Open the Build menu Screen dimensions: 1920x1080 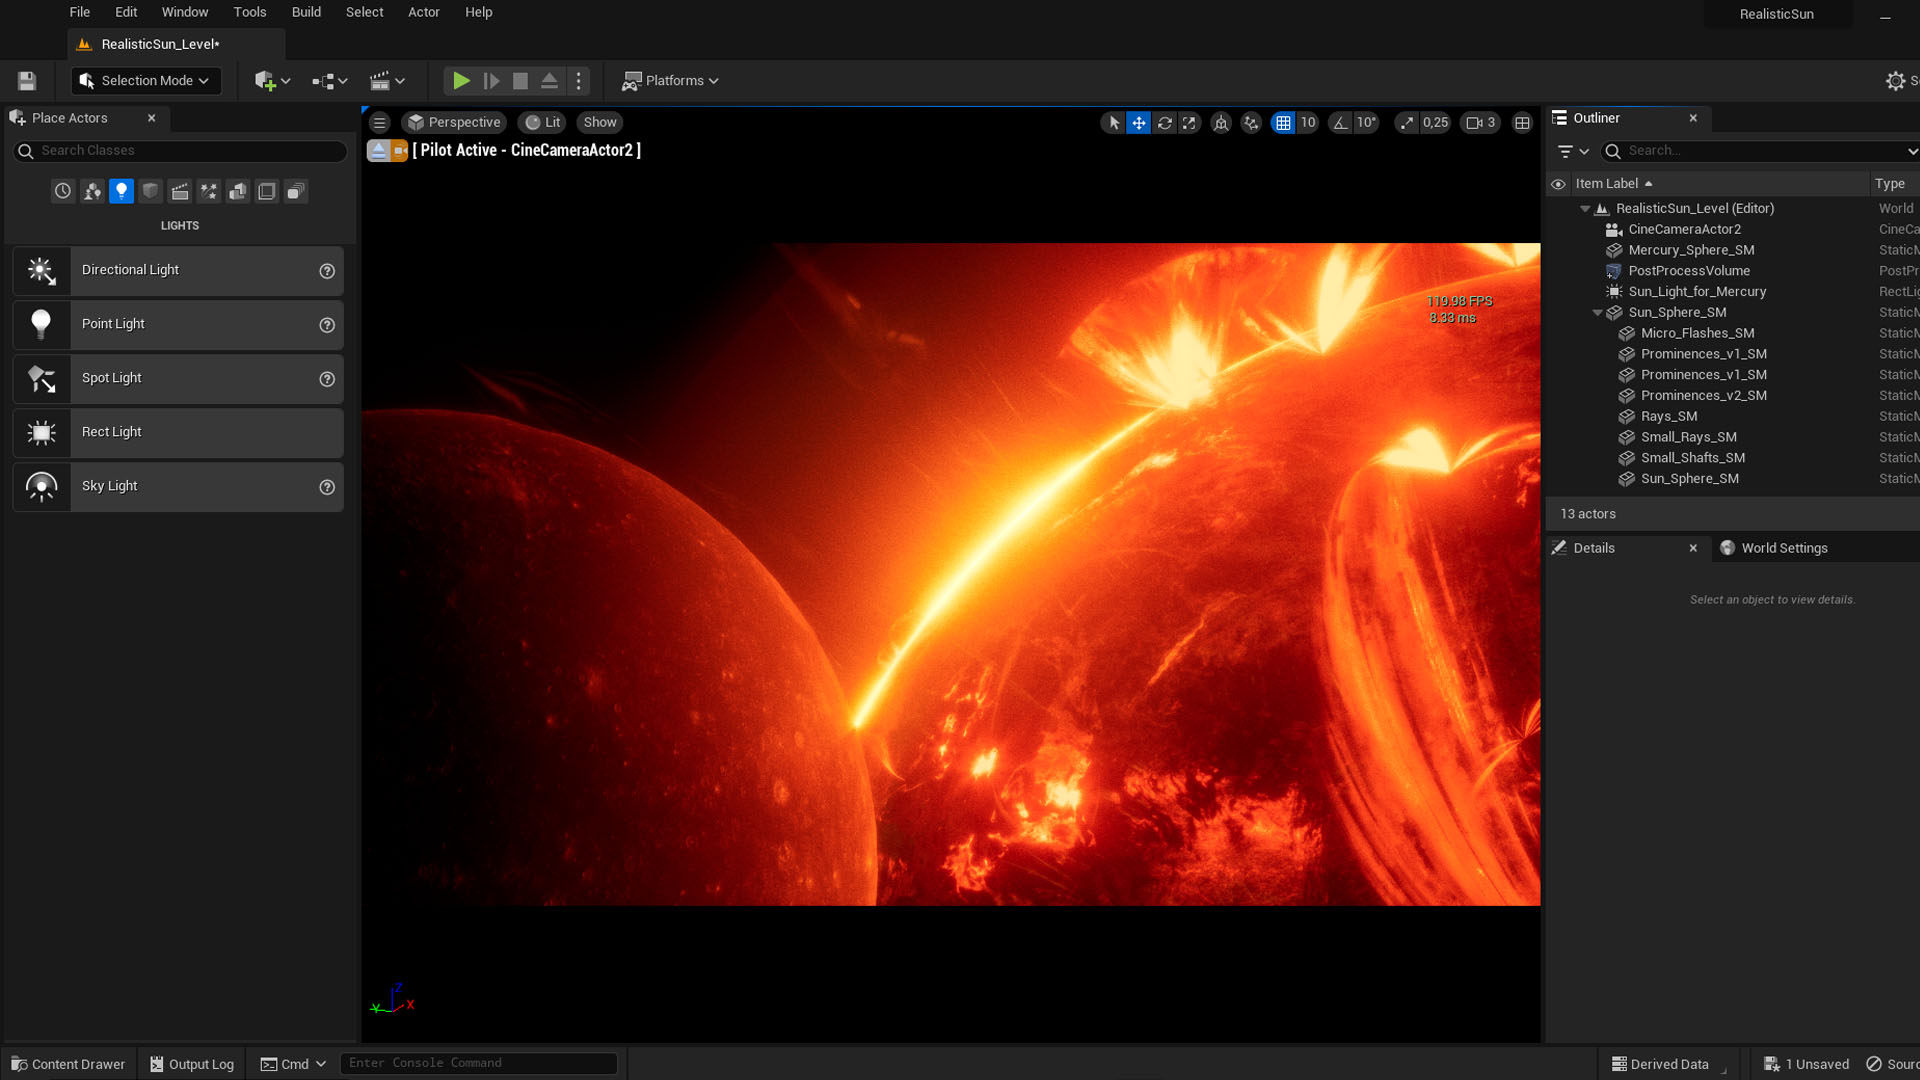(306, 12)
